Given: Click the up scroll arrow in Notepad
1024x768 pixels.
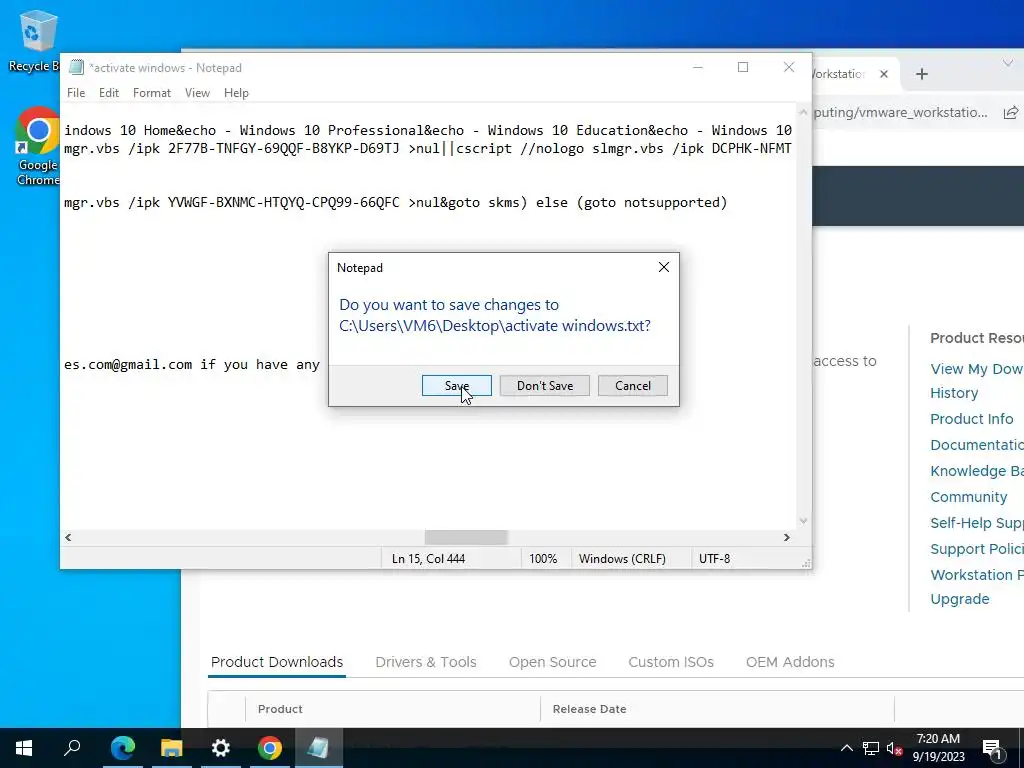Looking at the screenshot, I should point(803,112).
